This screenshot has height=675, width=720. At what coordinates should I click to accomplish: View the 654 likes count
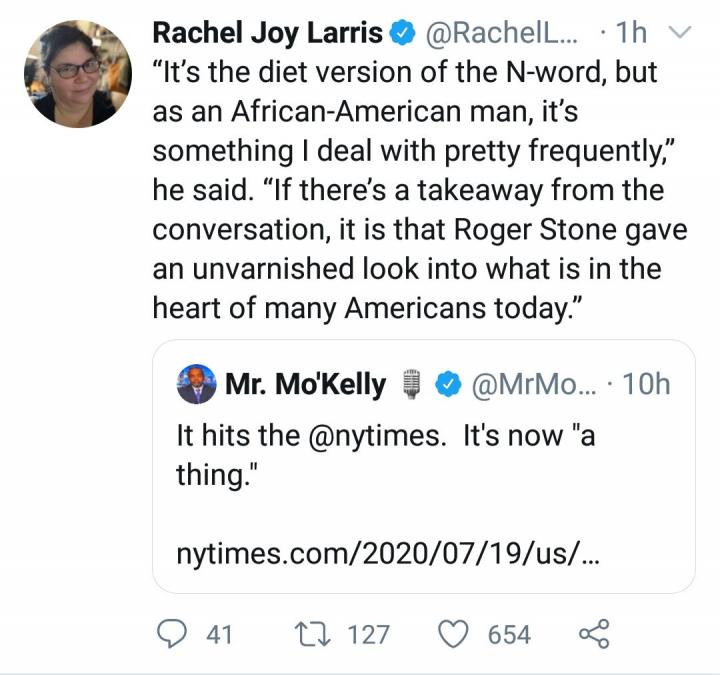coord(509,635)
